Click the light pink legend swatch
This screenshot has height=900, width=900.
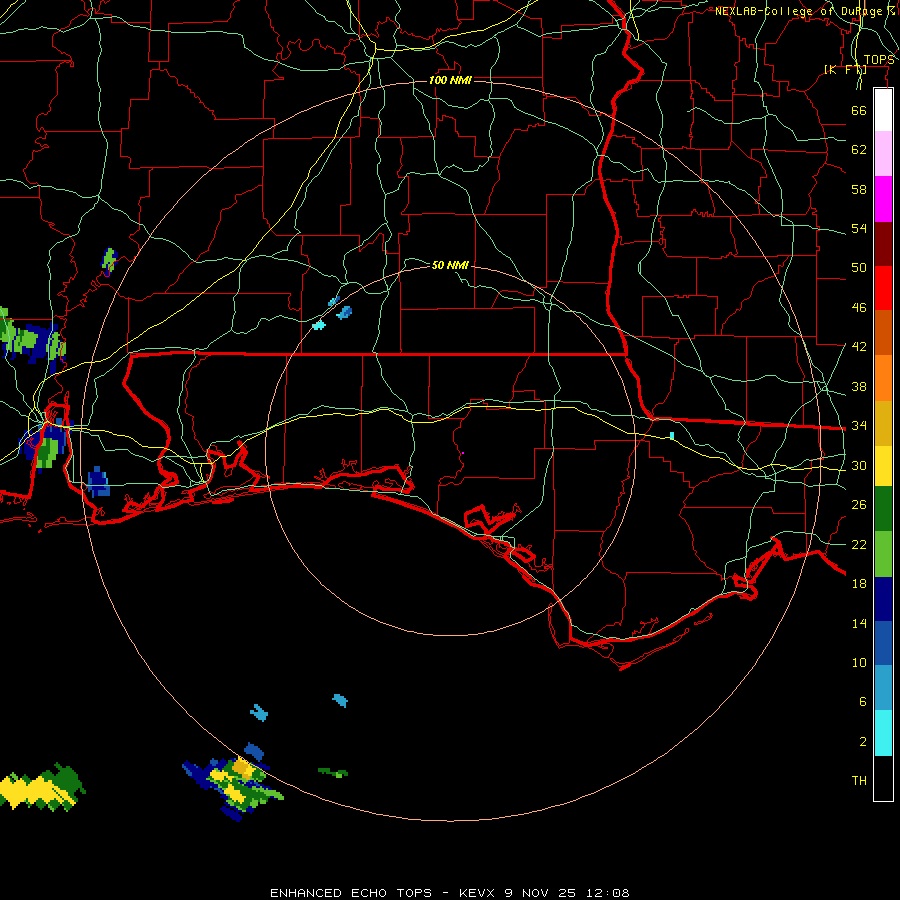coord(883,154)
